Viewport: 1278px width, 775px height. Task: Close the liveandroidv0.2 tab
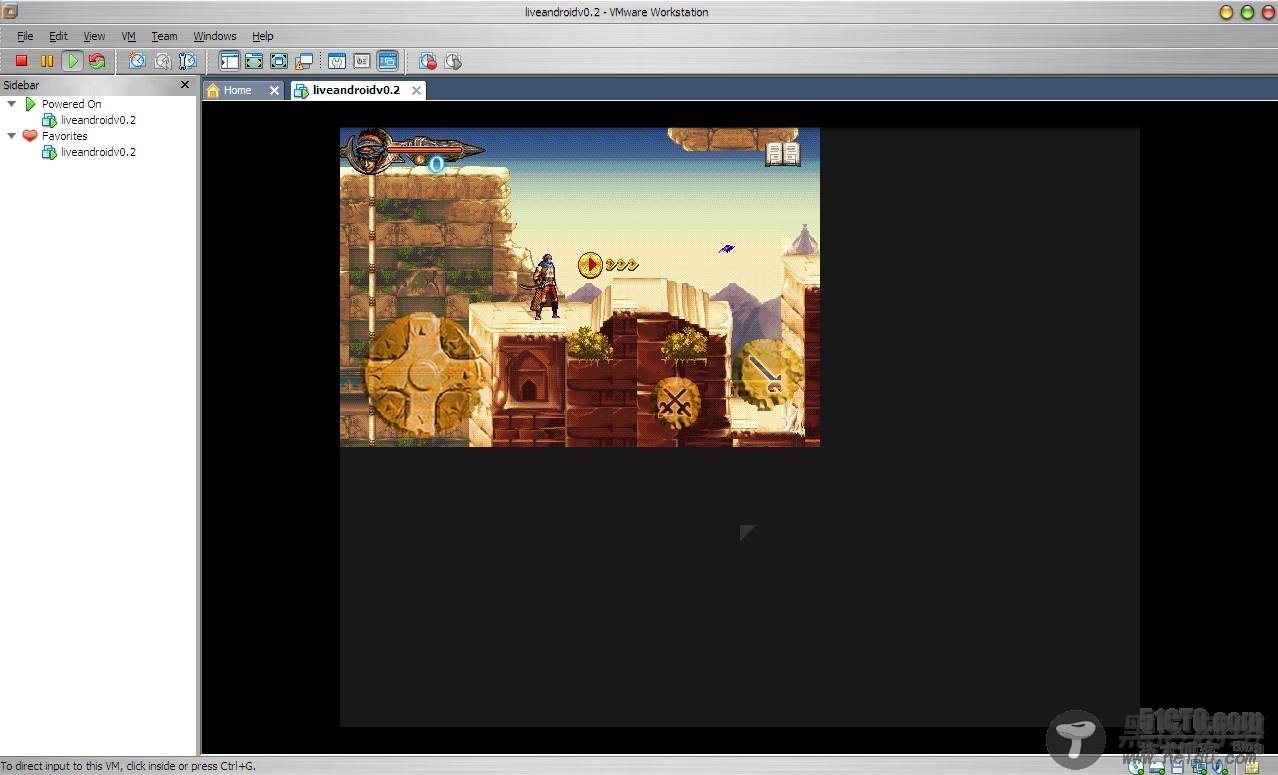click(416, 90)
